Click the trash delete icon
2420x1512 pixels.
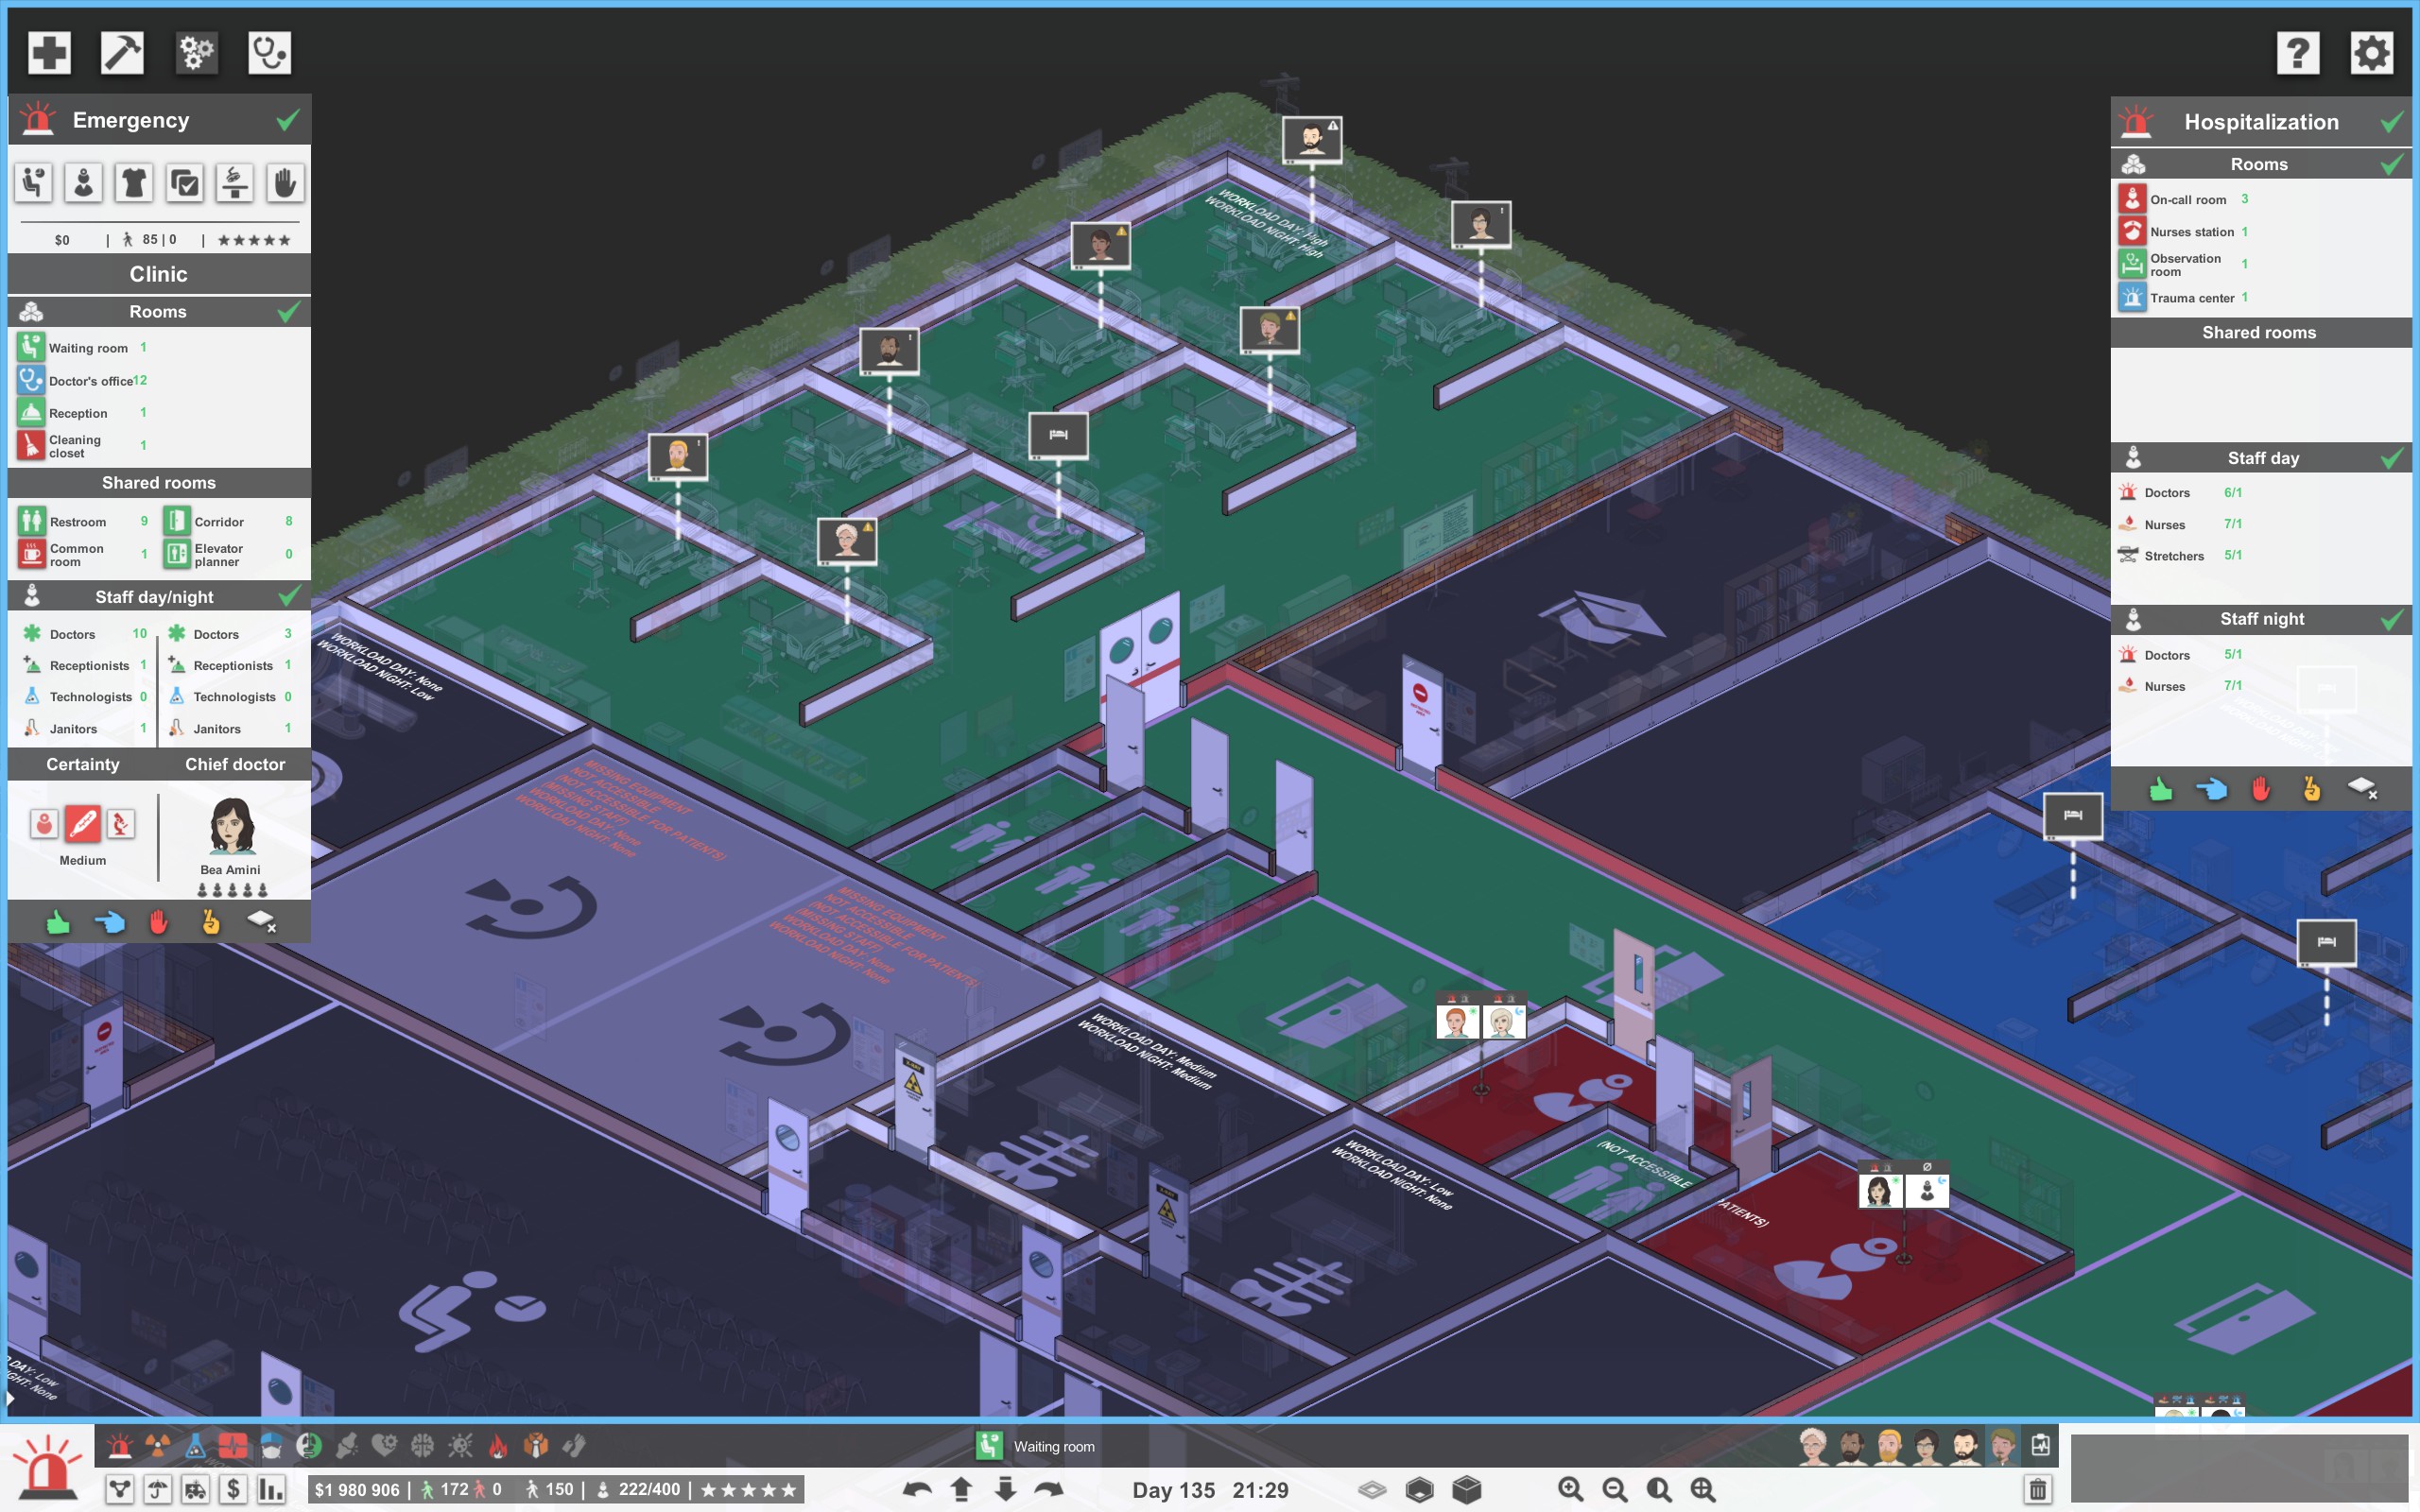(x=2037, y=1489)
